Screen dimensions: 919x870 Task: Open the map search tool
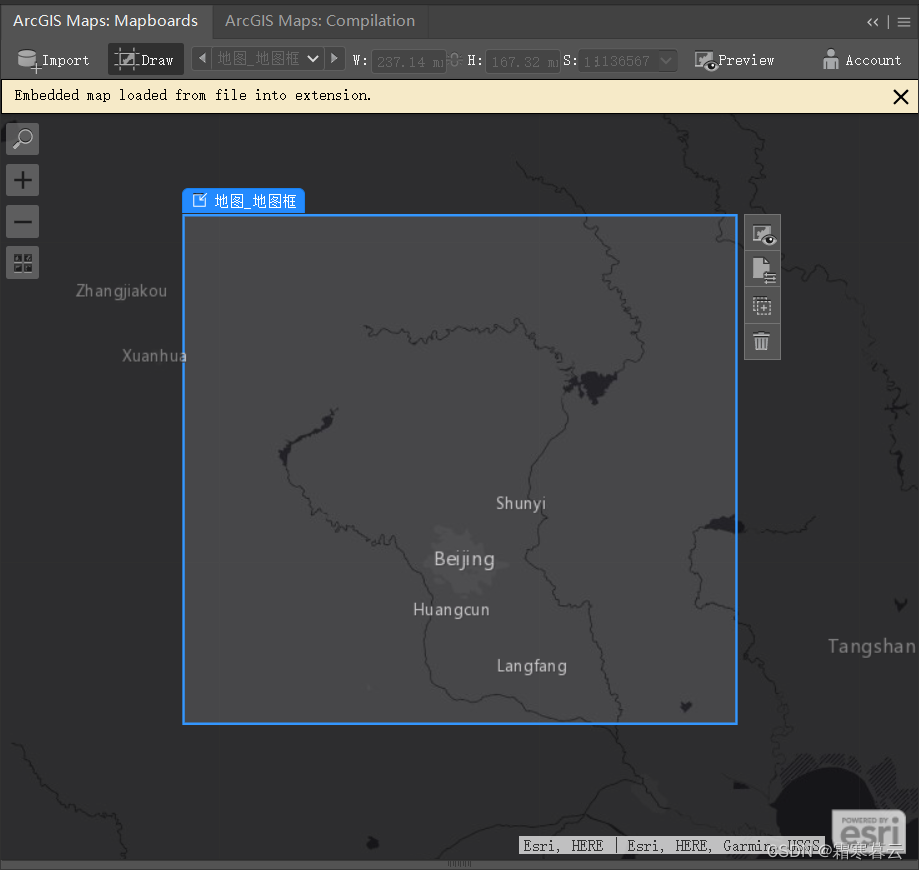click(22, 138)
